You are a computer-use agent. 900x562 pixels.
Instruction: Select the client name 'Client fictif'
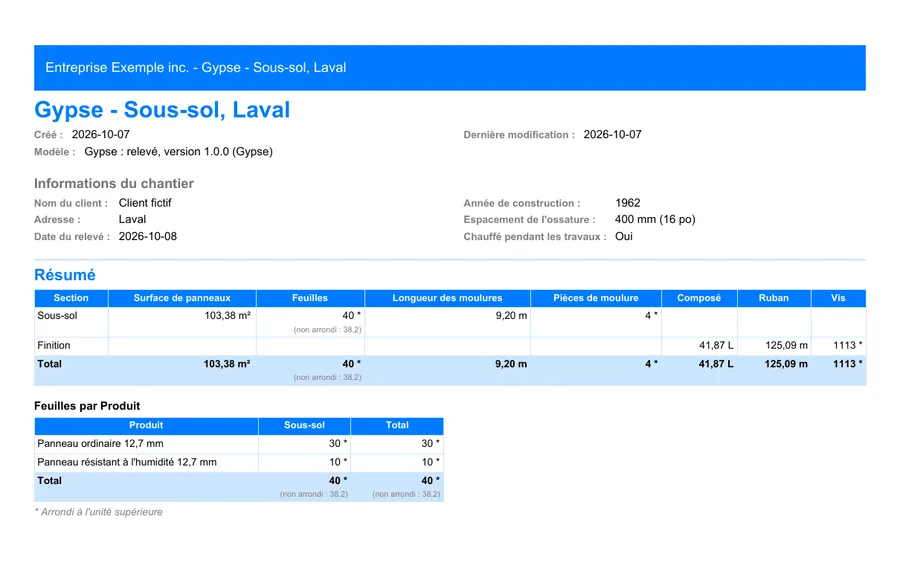click(x=145, y=203)
